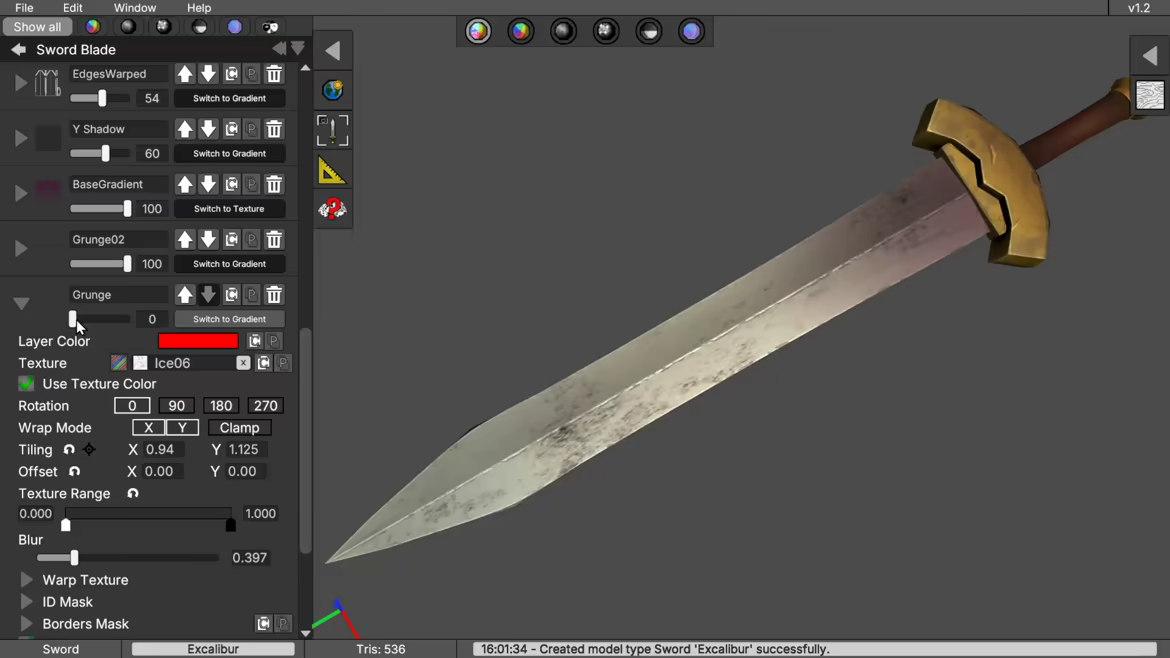Delete the Y Shadow layer
1170x658 pixels.
click(274, 129)
